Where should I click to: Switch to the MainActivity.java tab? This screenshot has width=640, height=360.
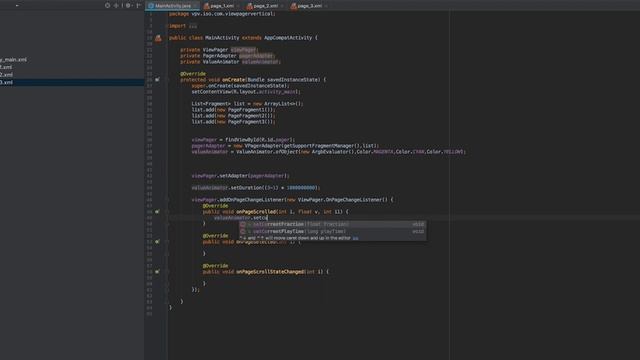click(173, 6)
